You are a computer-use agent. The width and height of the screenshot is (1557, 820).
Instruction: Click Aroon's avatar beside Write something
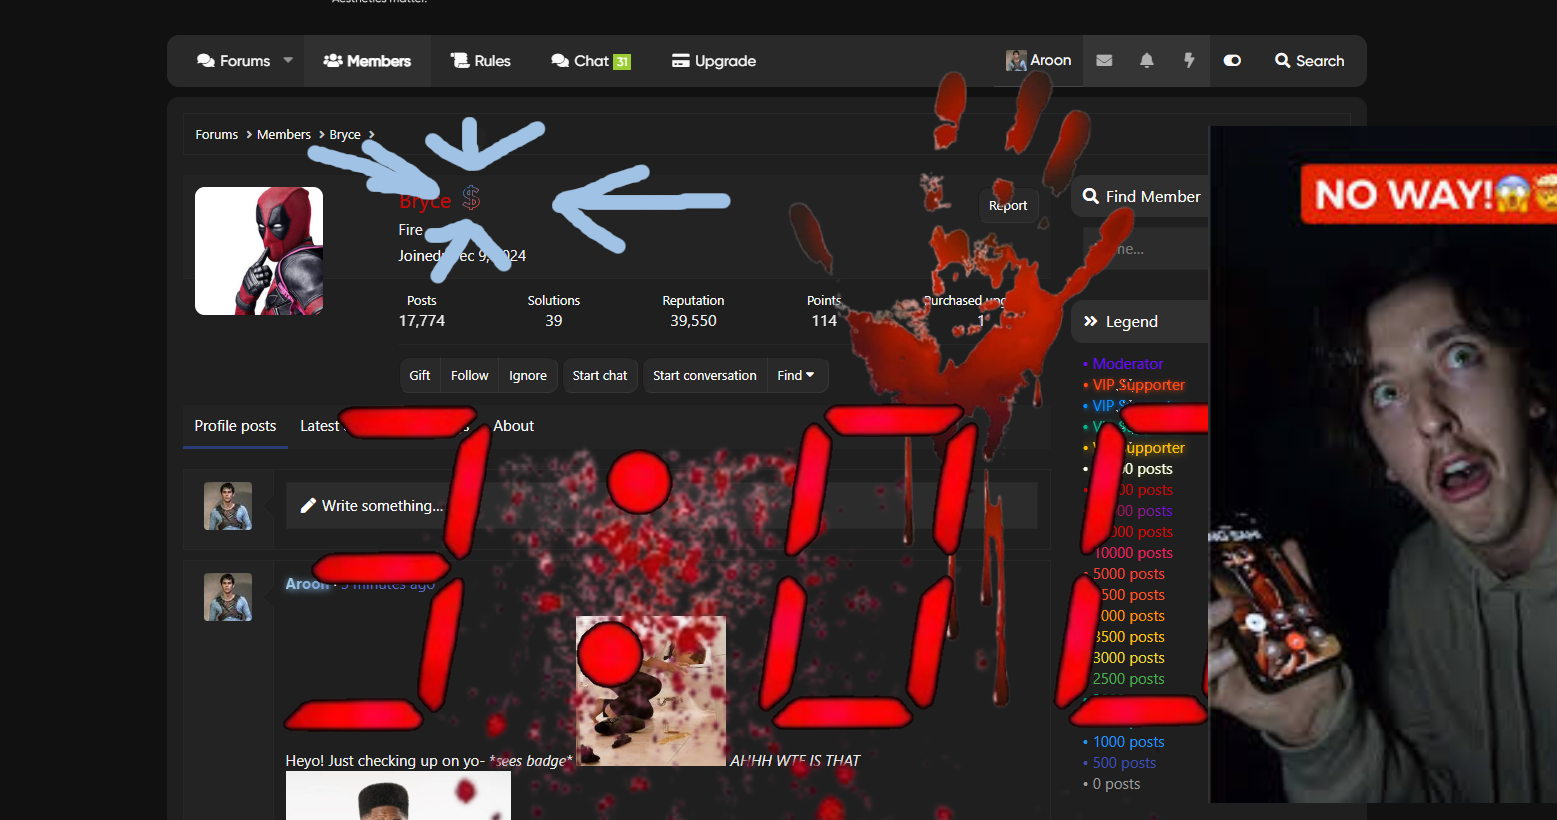(x=228, y=506)
